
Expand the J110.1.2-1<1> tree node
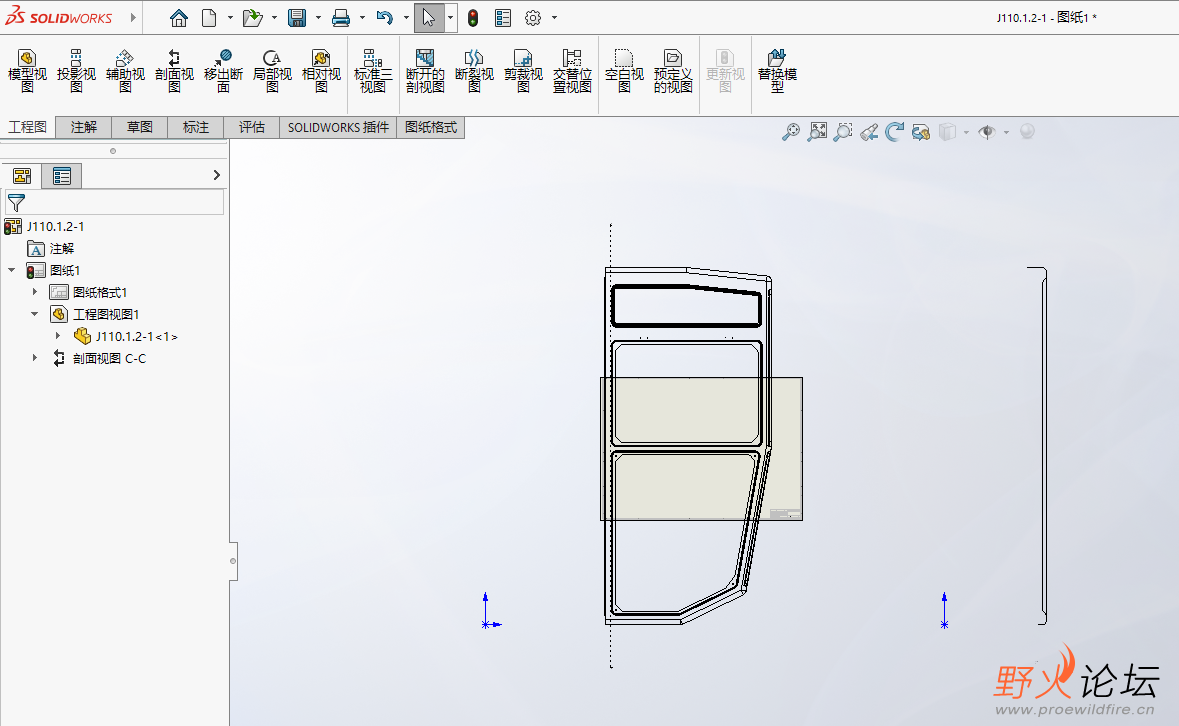tap(58, 336)
